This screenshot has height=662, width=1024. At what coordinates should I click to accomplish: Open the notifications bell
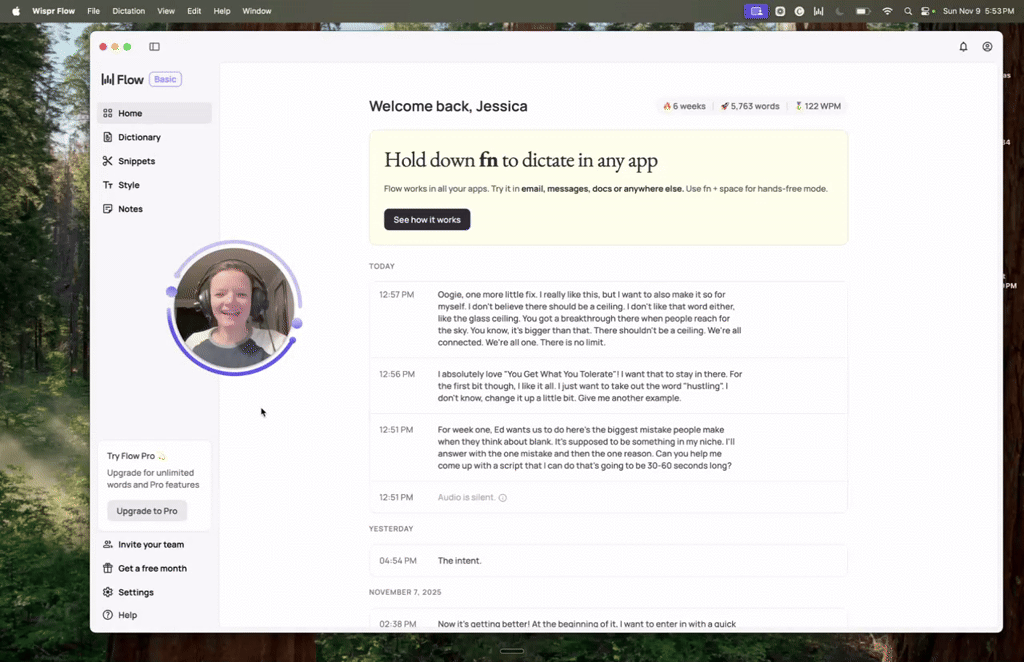coord(963,46)
